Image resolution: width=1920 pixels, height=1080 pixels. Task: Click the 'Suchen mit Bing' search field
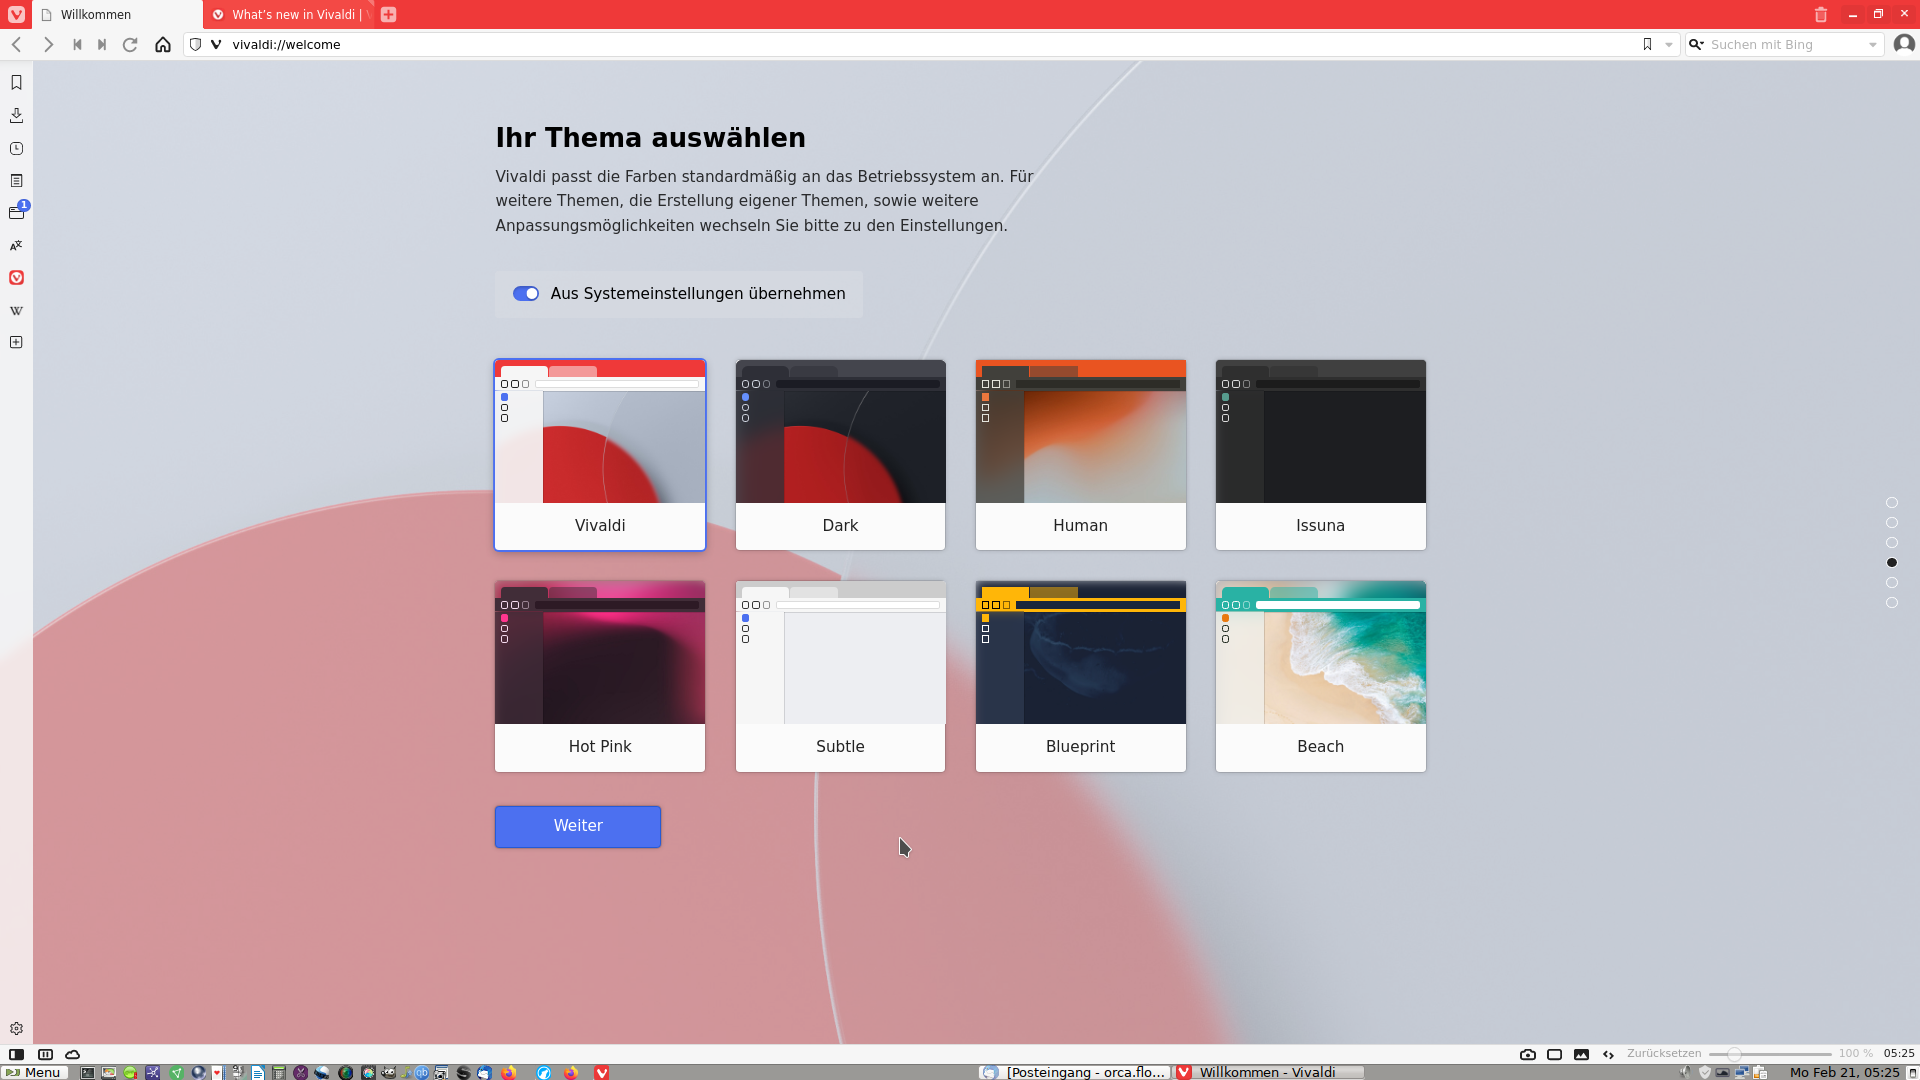[x=1785, y=45]
